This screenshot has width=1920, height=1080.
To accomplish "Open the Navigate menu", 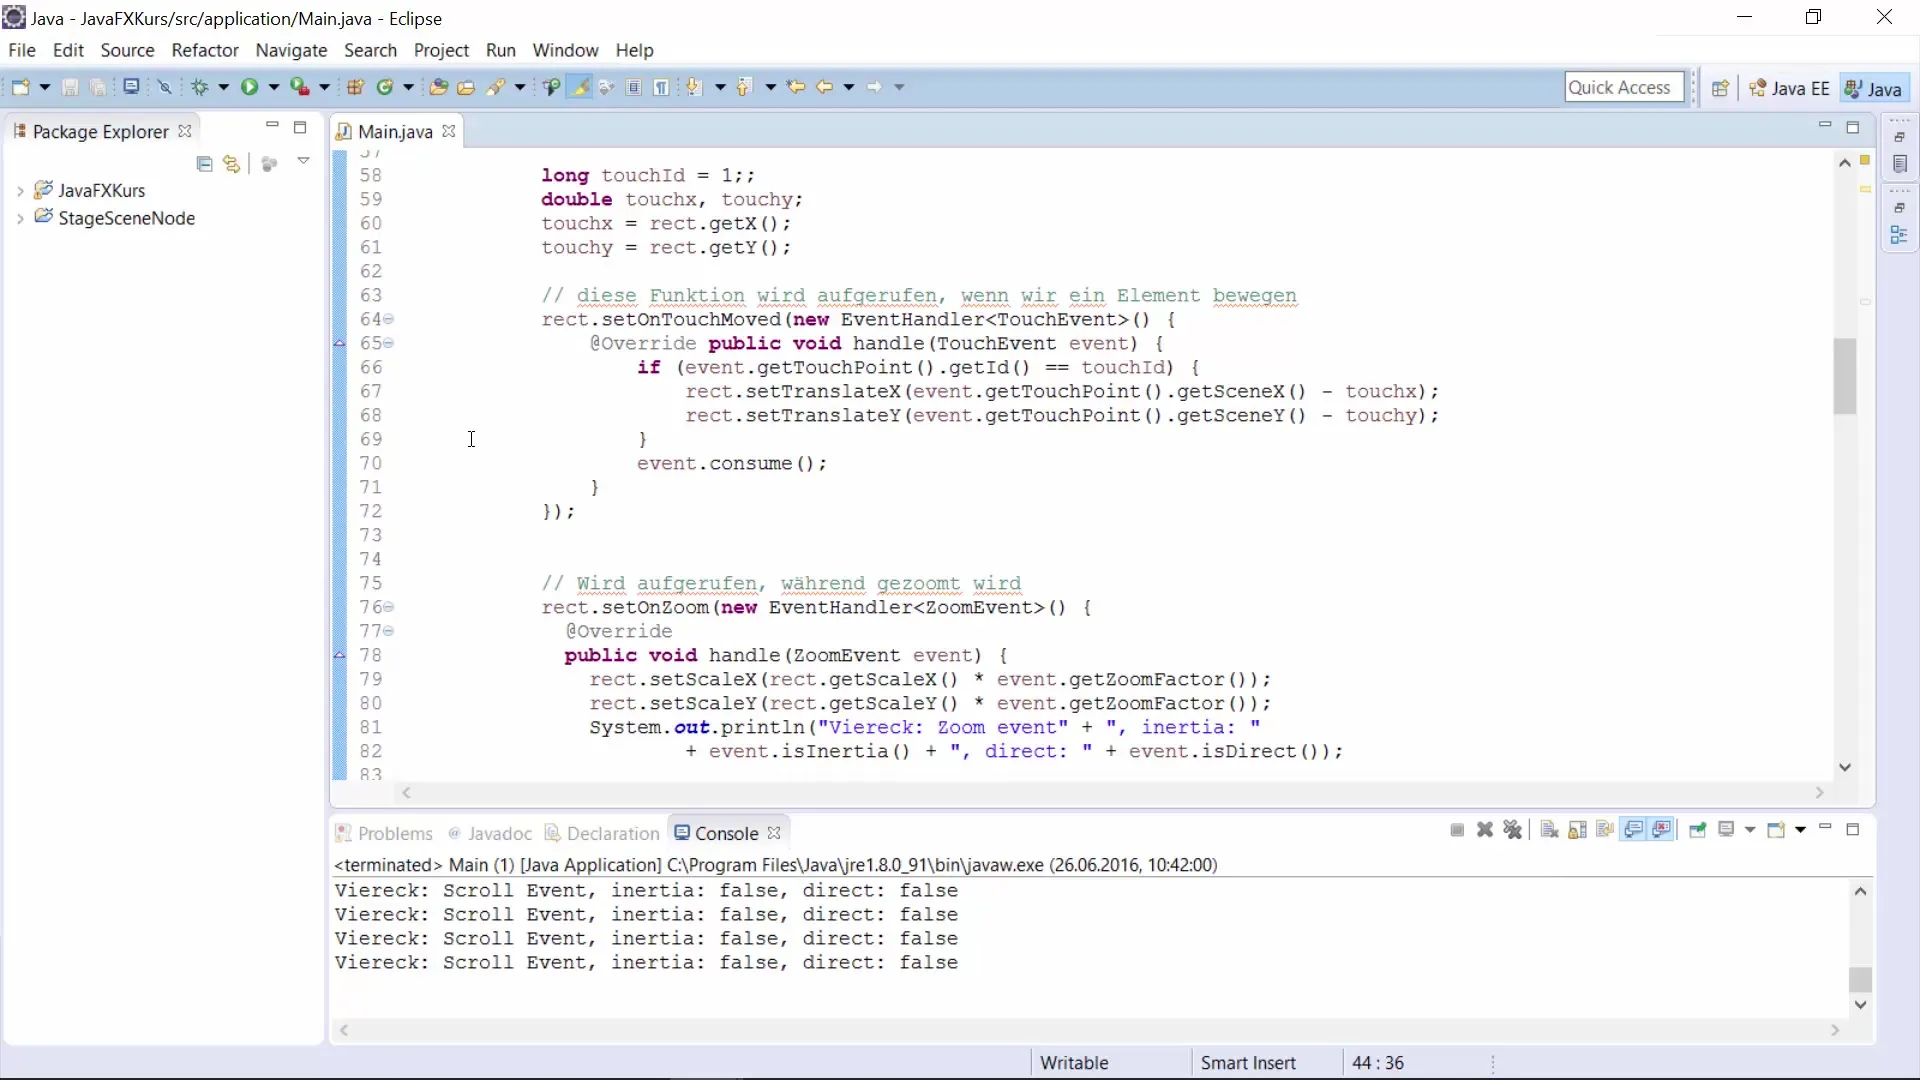I will tap(291, 50).
